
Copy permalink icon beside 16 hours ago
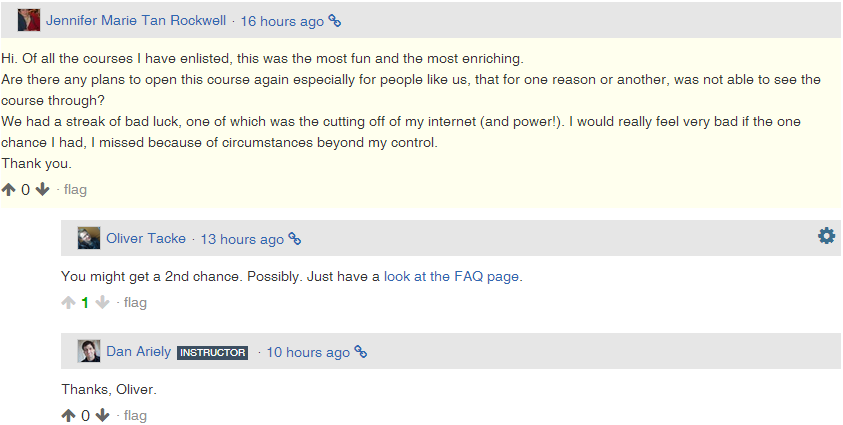pos(334,21)
